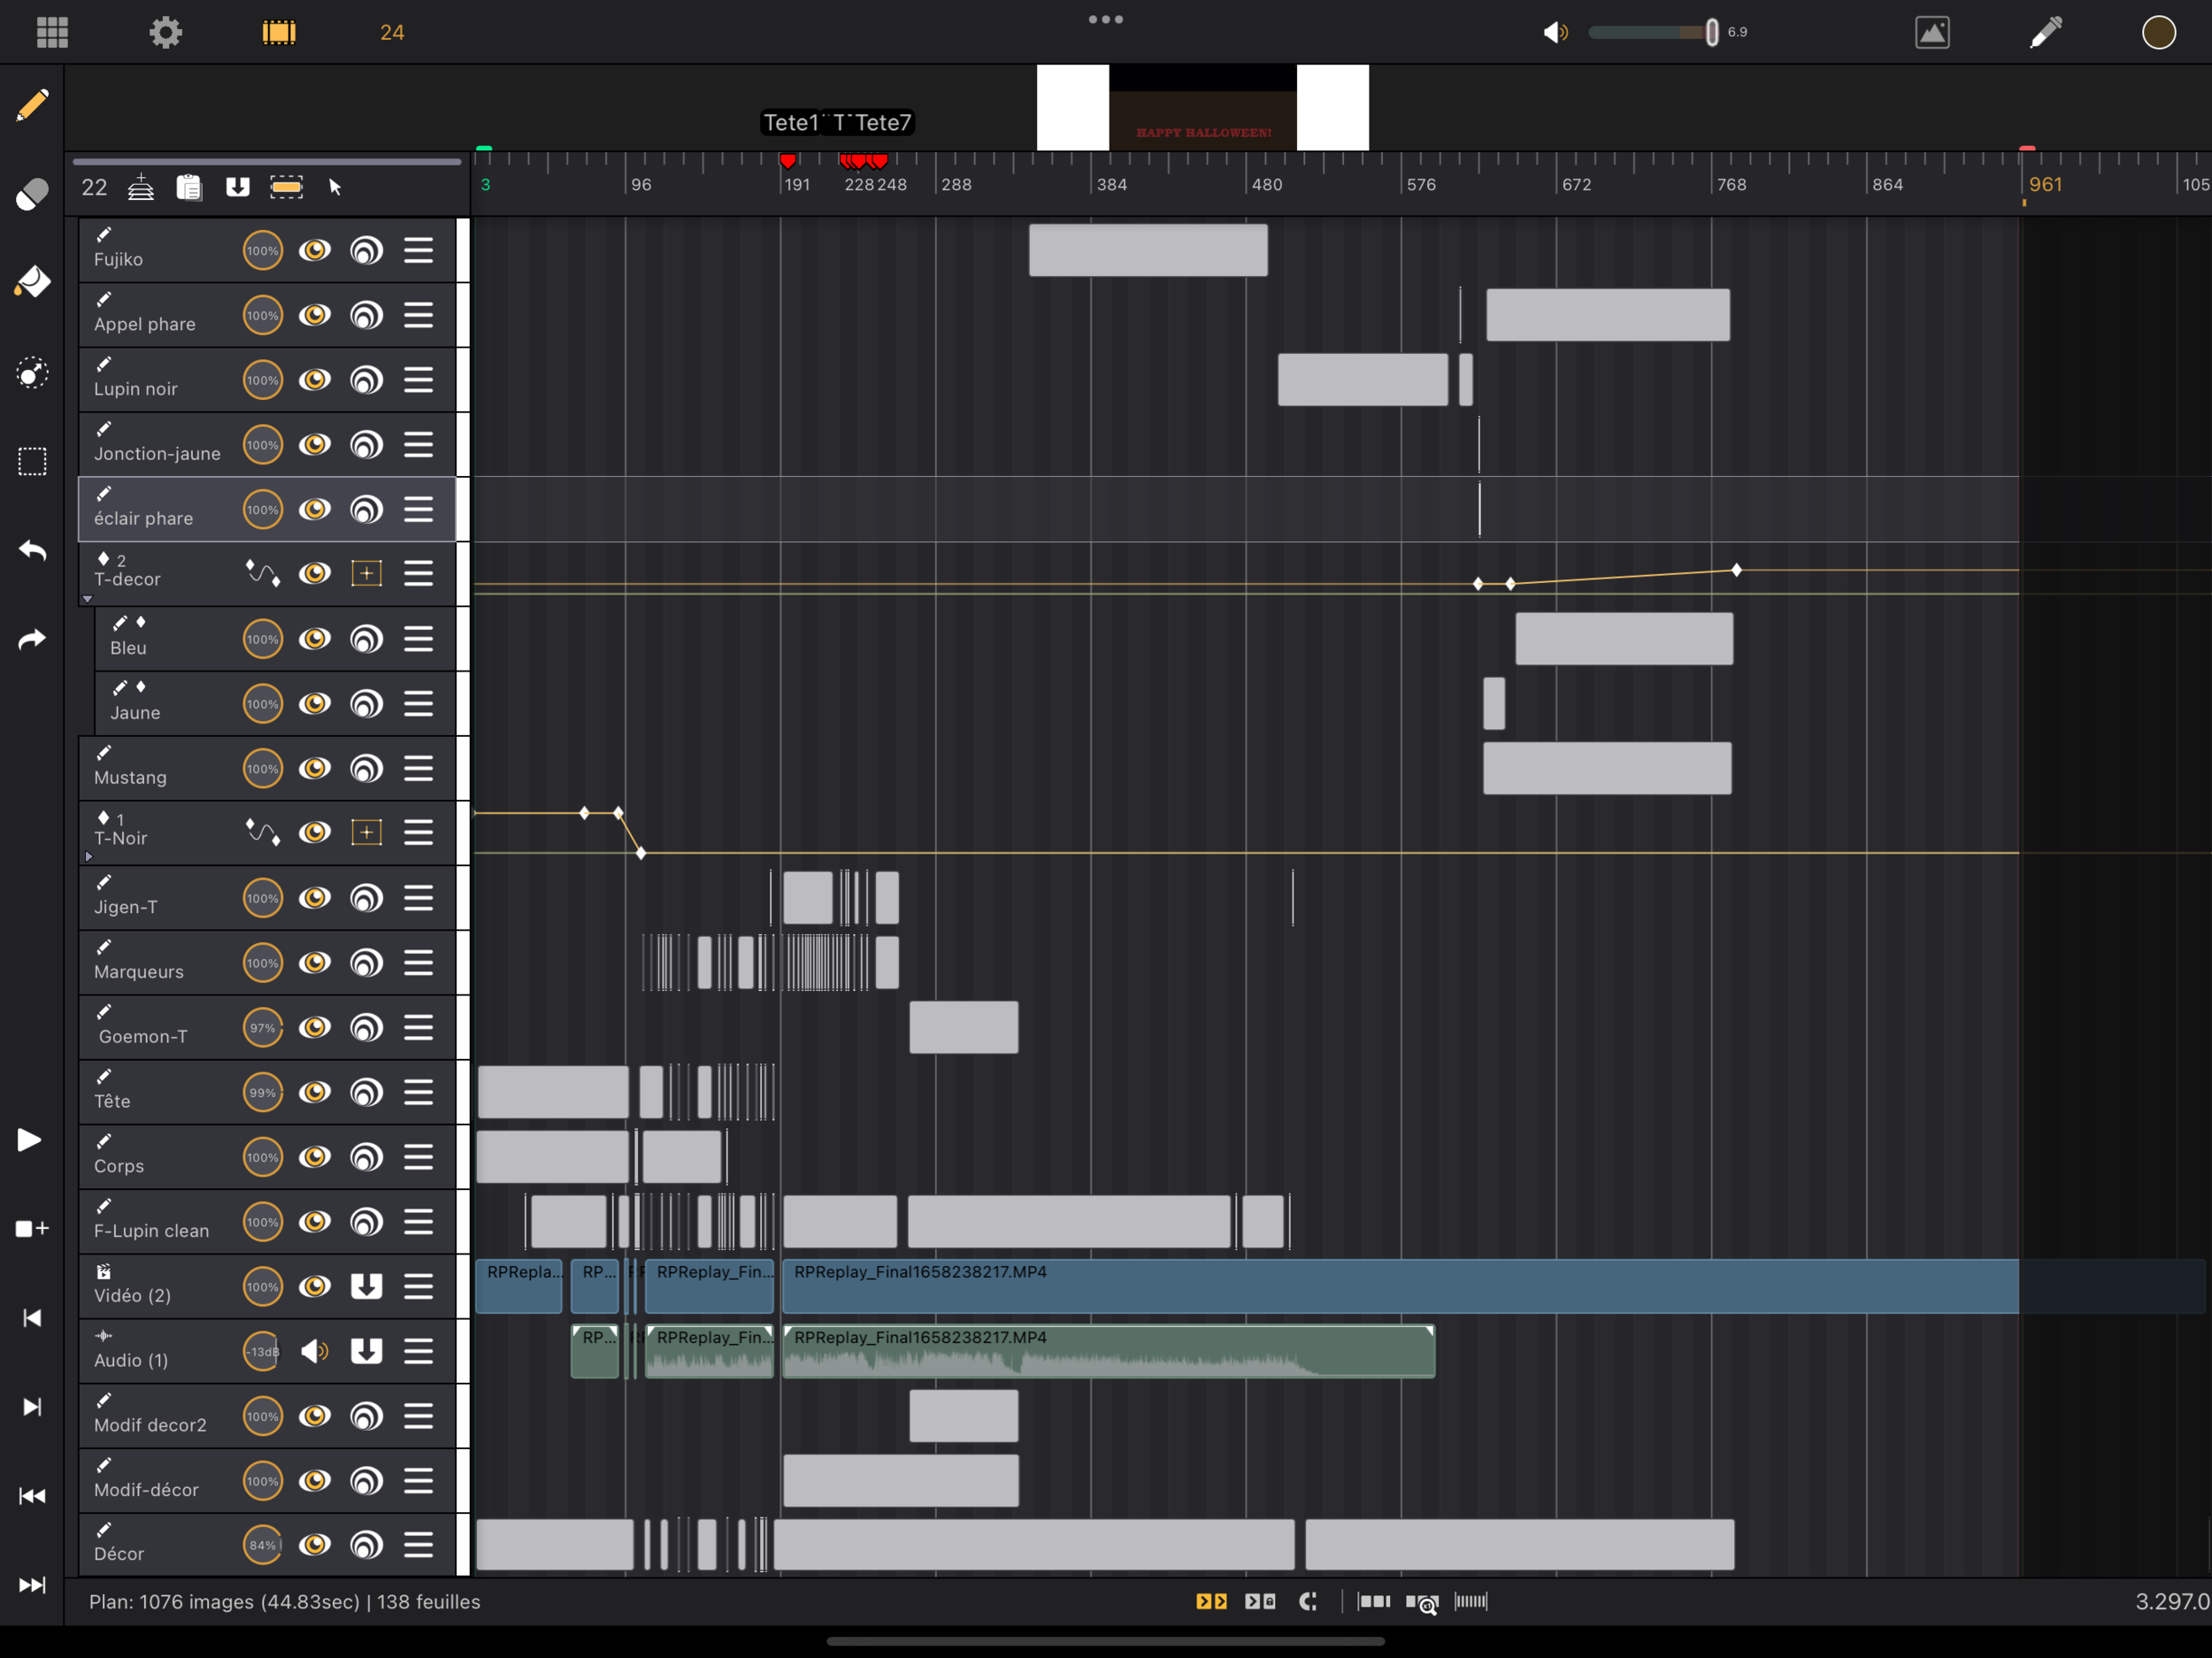Activate the dotted rectangle selection tool

[32, 461]
